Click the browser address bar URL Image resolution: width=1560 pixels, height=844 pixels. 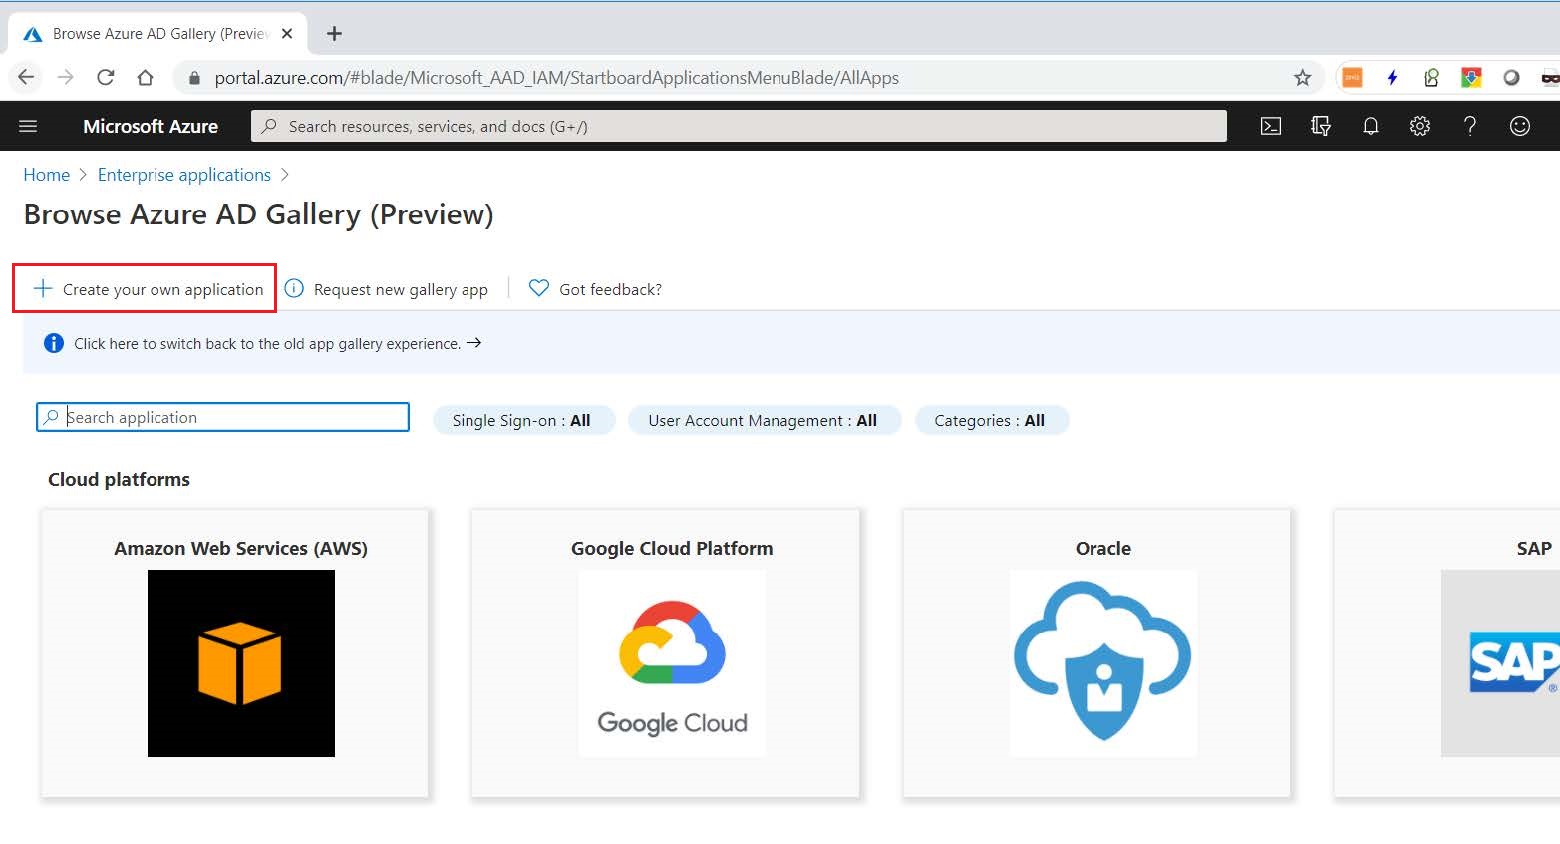[557, 78]
